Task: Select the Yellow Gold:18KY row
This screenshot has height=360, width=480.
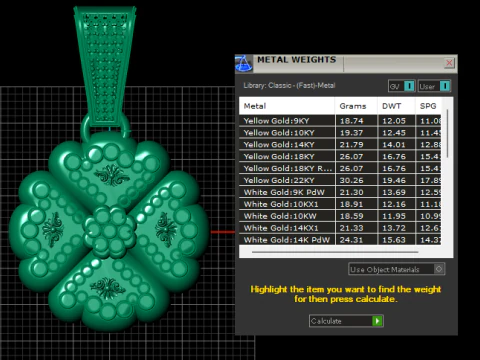Action: 340,156
